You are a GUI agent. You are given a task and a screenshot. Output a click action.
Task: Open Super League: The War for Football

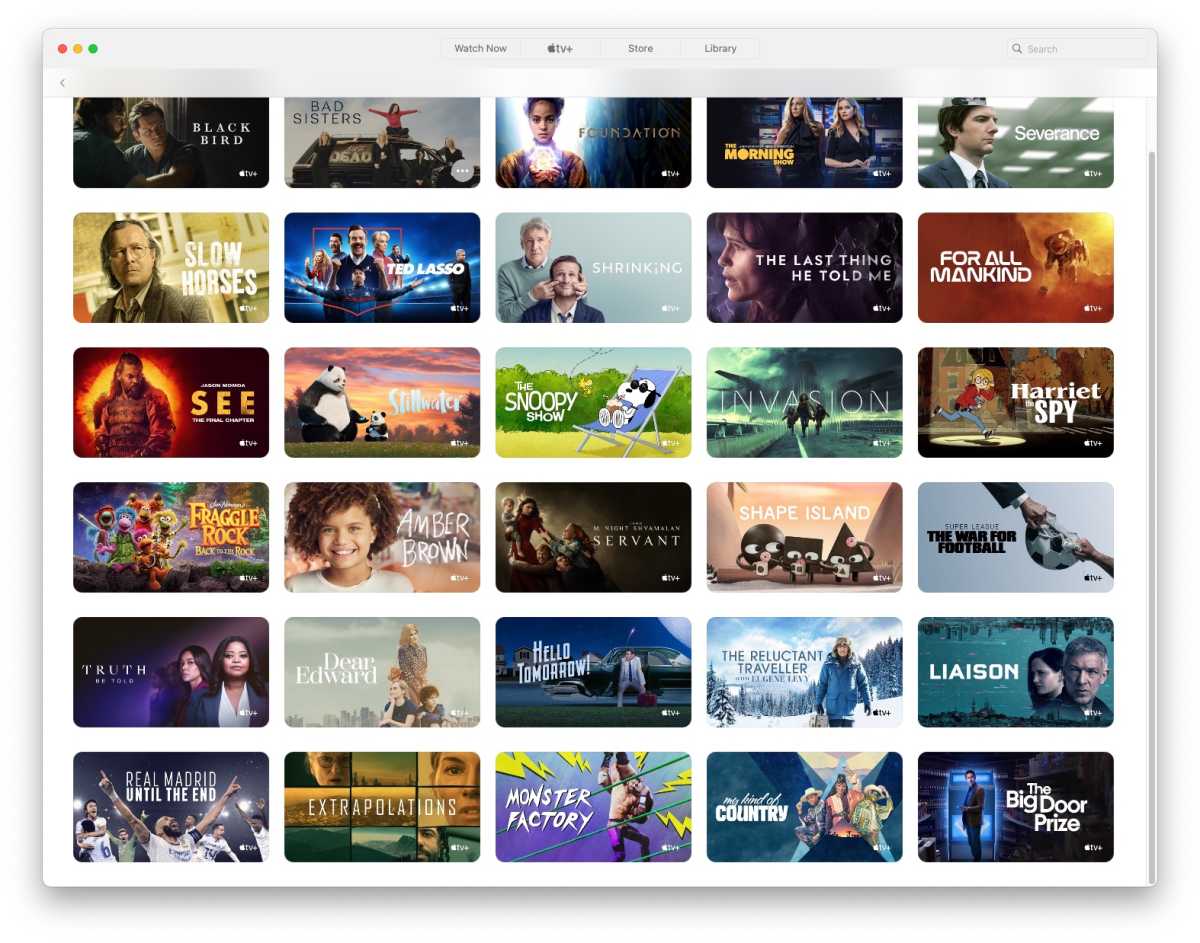[1015, 537]
